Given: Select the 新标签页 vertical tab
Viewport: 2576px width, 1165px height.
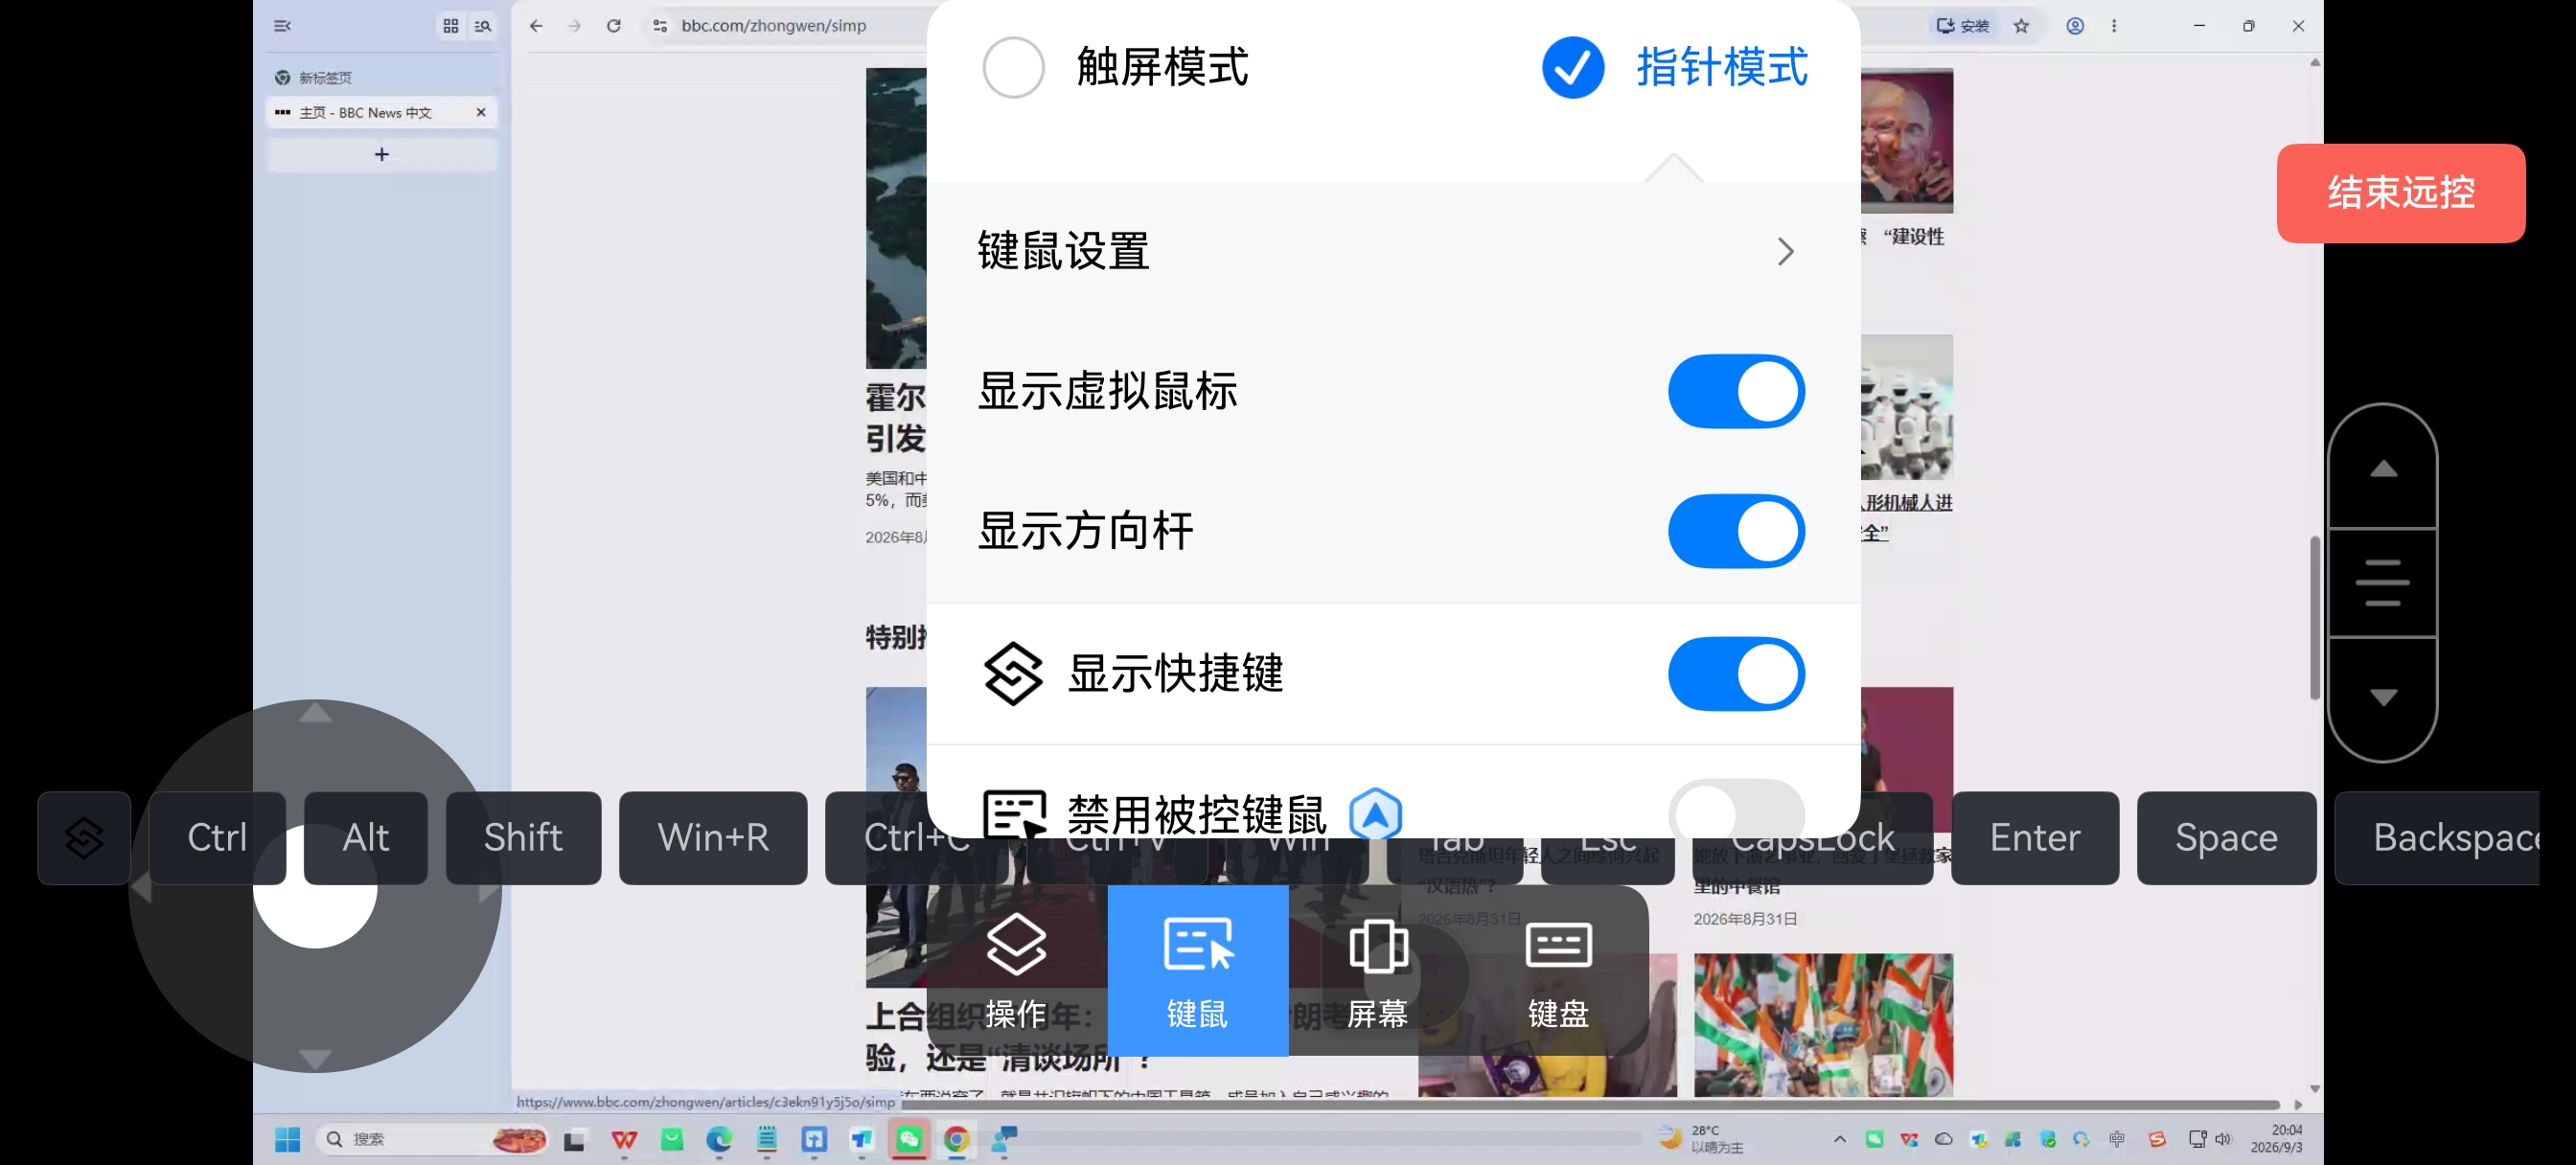Looking at the screenshot, I should [381, 78].
